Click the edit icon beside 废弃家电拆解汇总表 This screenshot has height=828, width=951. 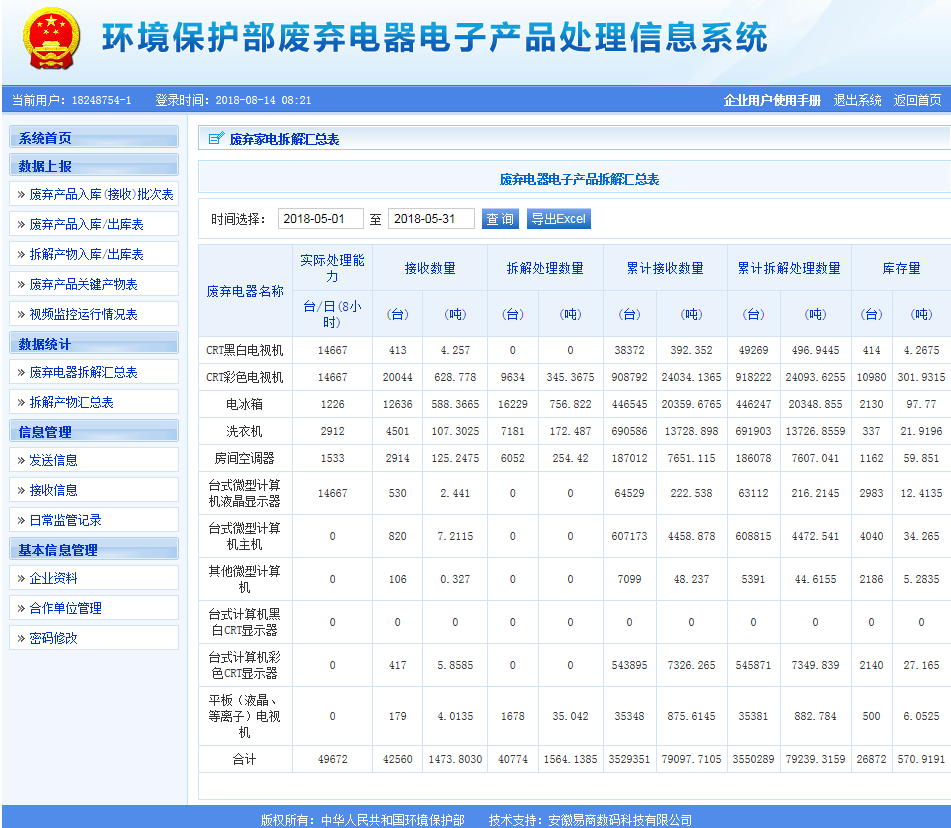pyautogui.click(x=216, y=139)
